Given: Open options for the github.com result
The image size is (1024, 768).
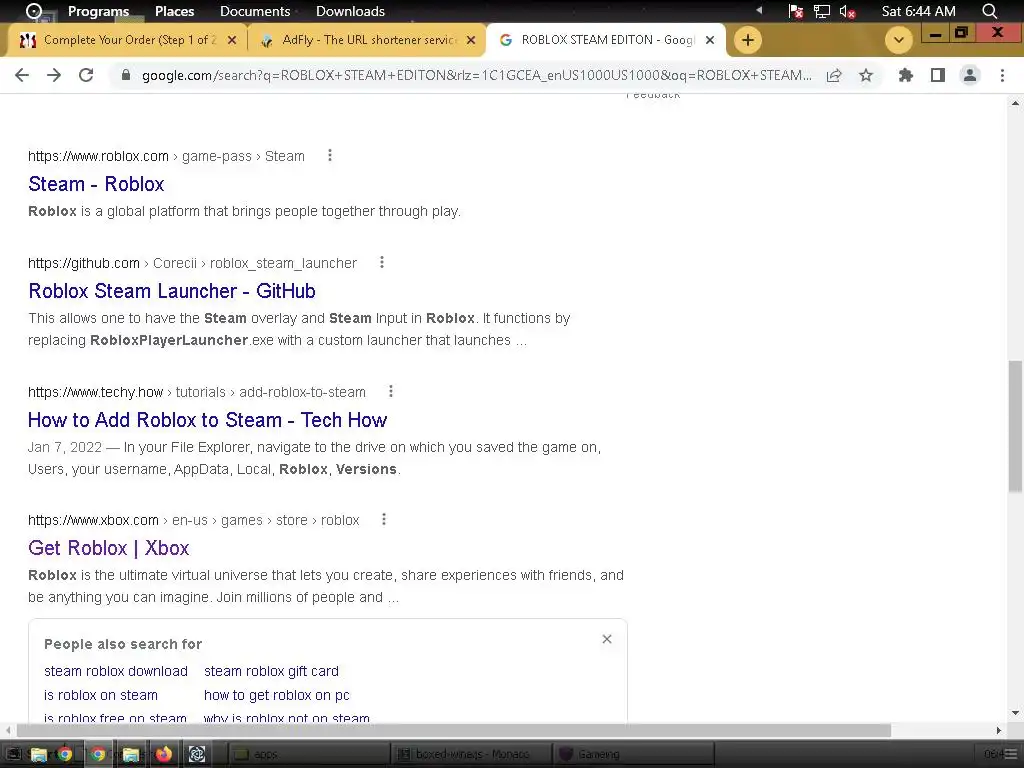Looking at the screenshot, I should [382, 263].
